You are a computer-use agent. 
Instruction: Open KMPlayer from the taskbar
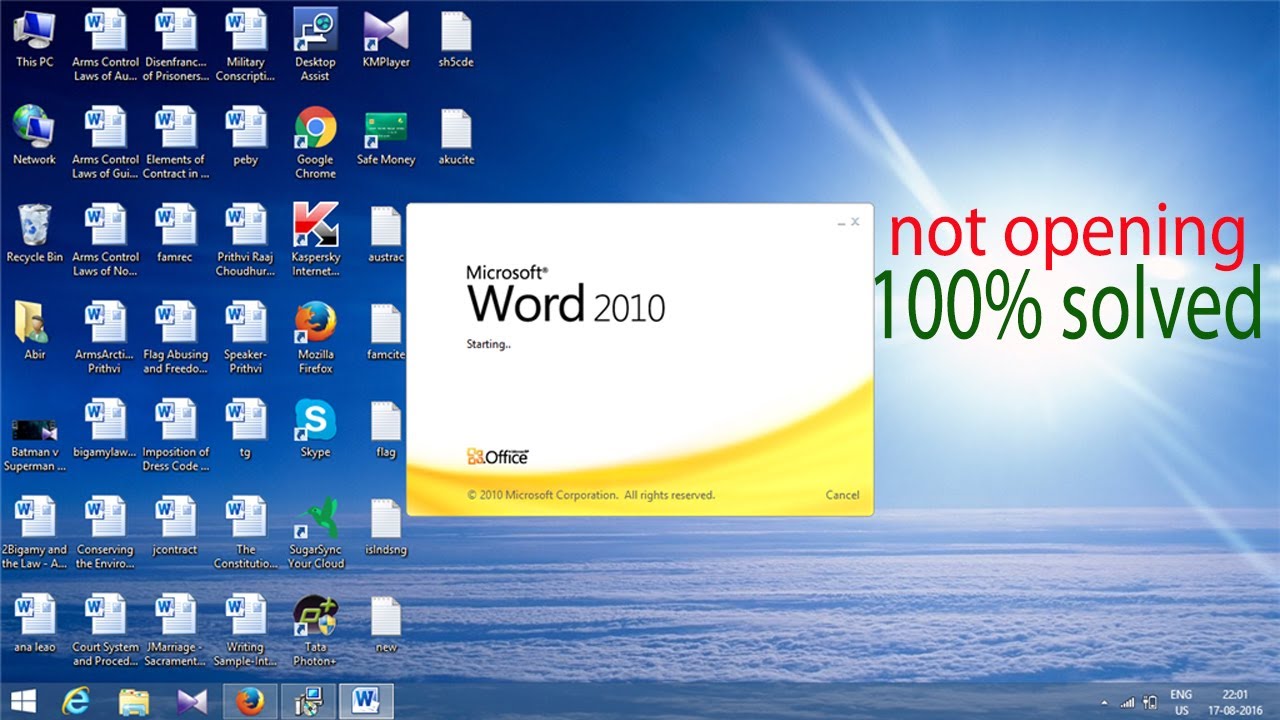pyautogui.click(x=190, y=700)
